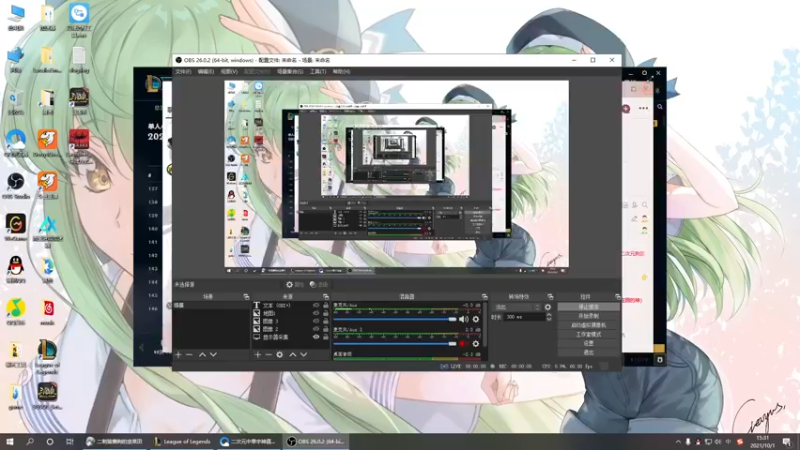Pop out the Scene Transitions (转场特效) dock

pos(550,296)
